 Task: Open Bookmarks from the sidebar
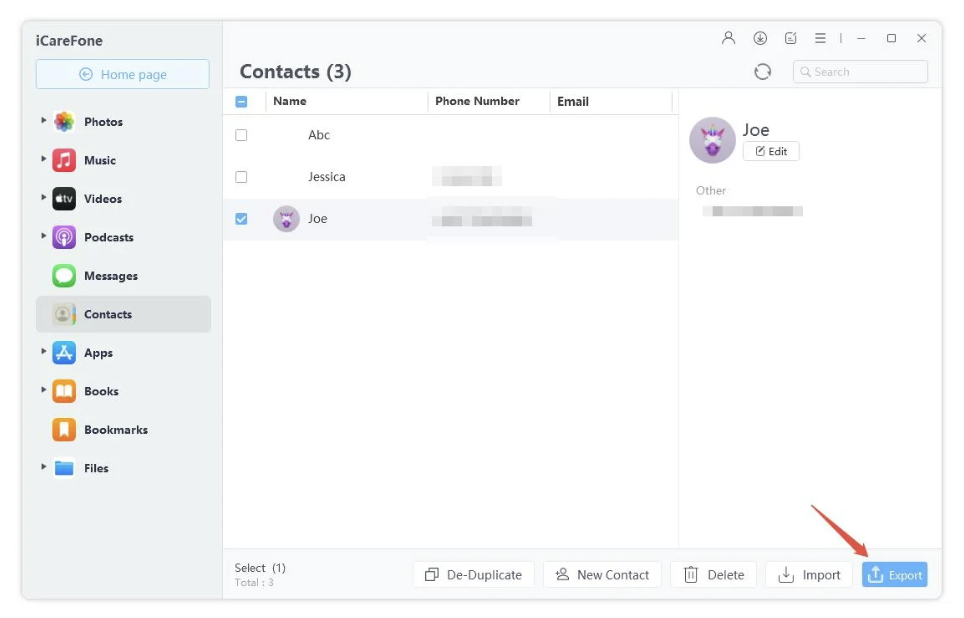(x=115, y=430)
